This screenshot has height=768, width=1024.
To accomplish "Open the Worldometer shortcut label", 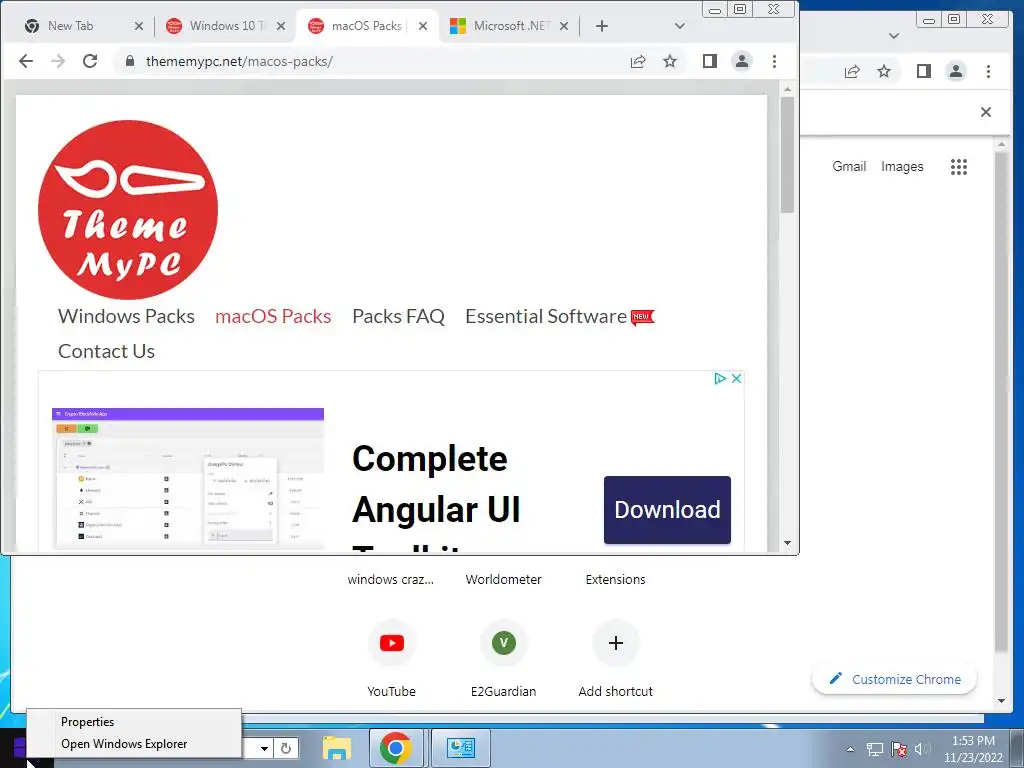I will [504, 580].
